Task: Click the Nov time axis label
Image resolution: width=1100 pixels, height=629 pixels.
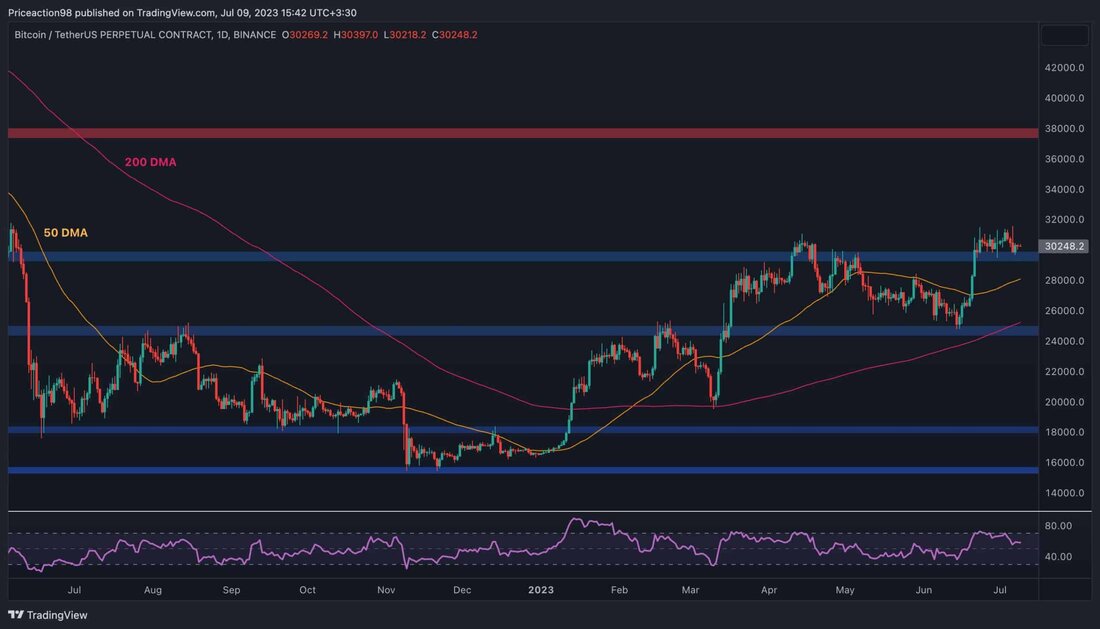Action: coord(386,590)
